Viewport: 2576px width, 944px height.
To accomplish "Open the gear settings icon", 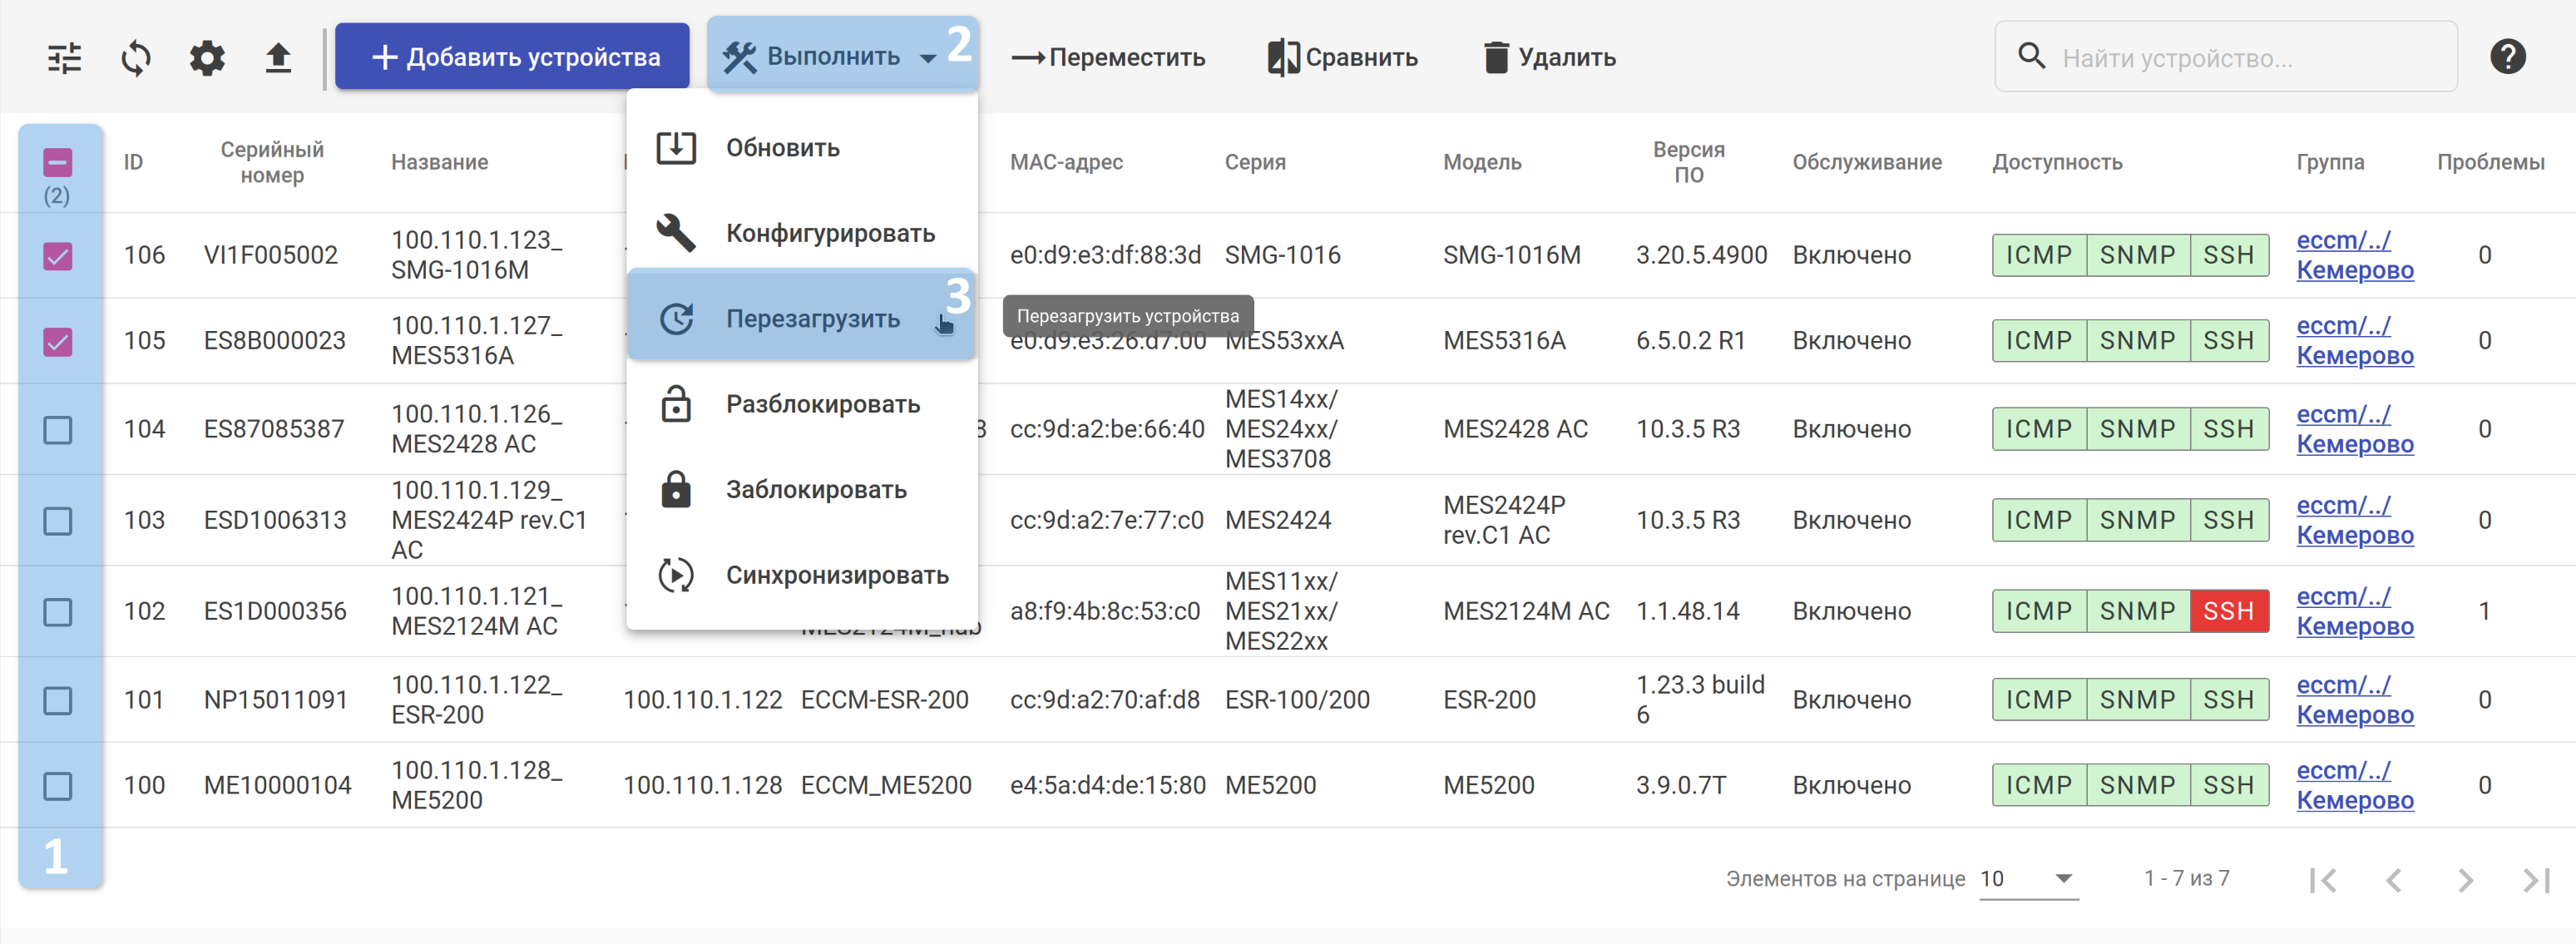I will tap(207, 58).
